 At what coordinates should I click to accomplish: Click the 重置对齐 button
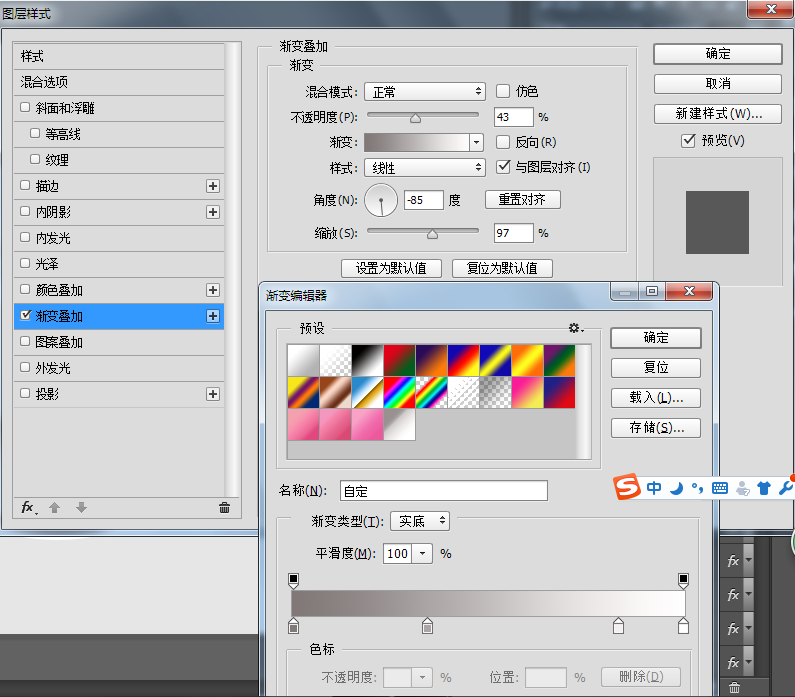[x=522, y=199]
